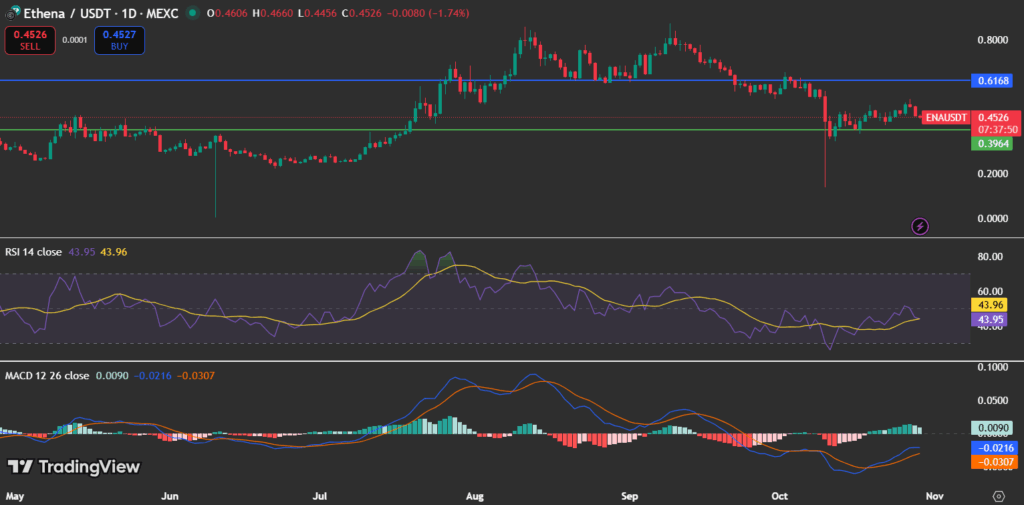The width and height of the screenshot is (1024, 505).
Task: Click the red ENAUSDT price tag
Action: coord(944,117)
